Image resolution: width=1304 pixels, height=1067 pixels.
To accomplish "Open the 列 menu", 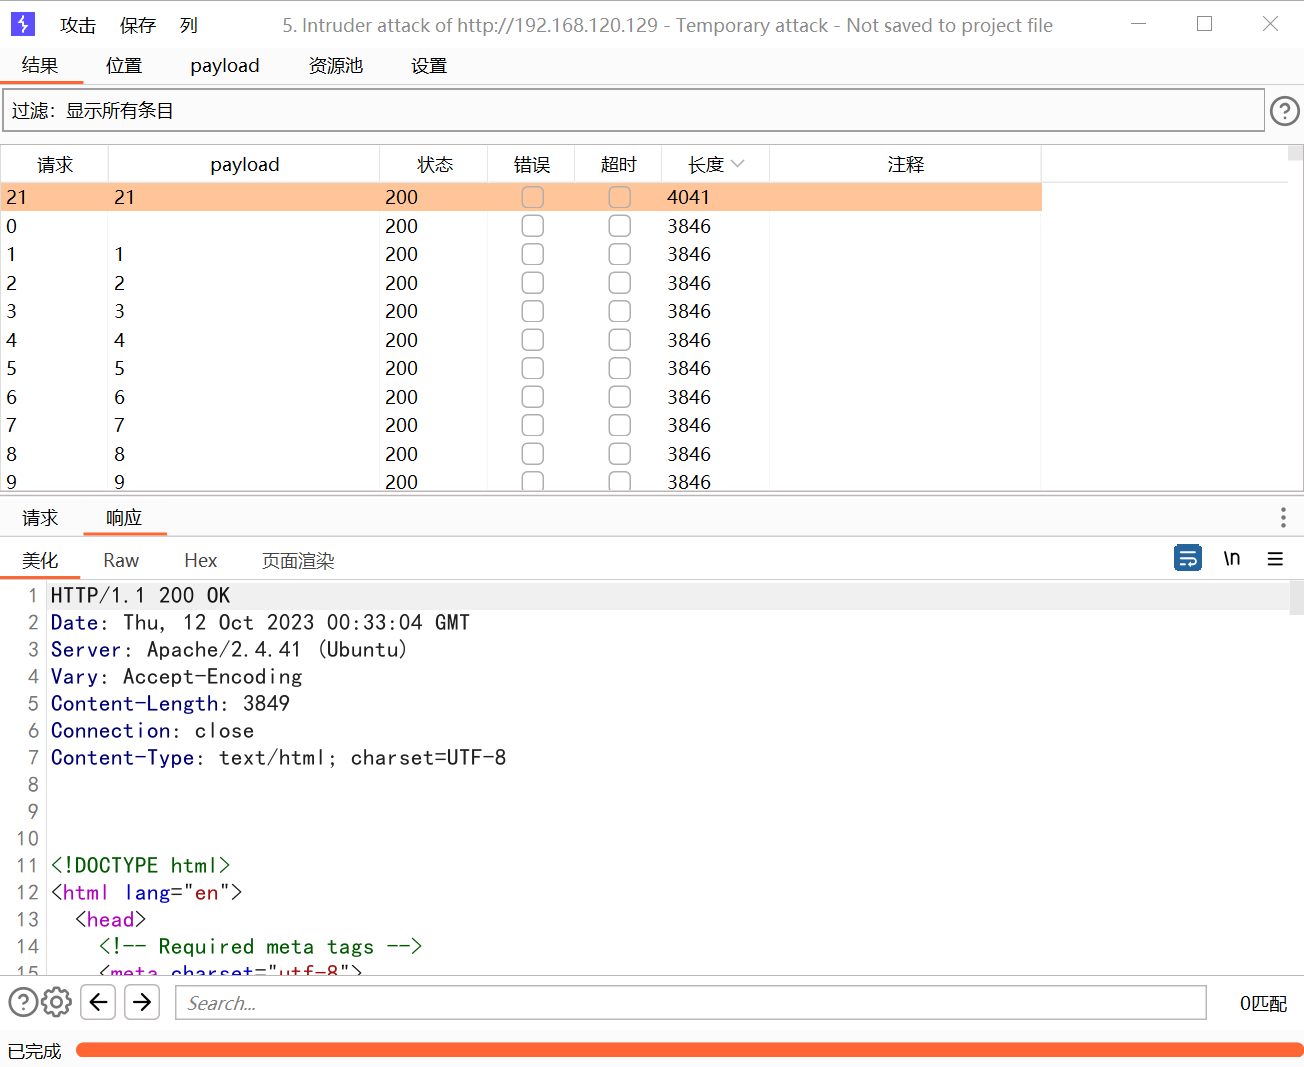I will (x=189, y=25).
